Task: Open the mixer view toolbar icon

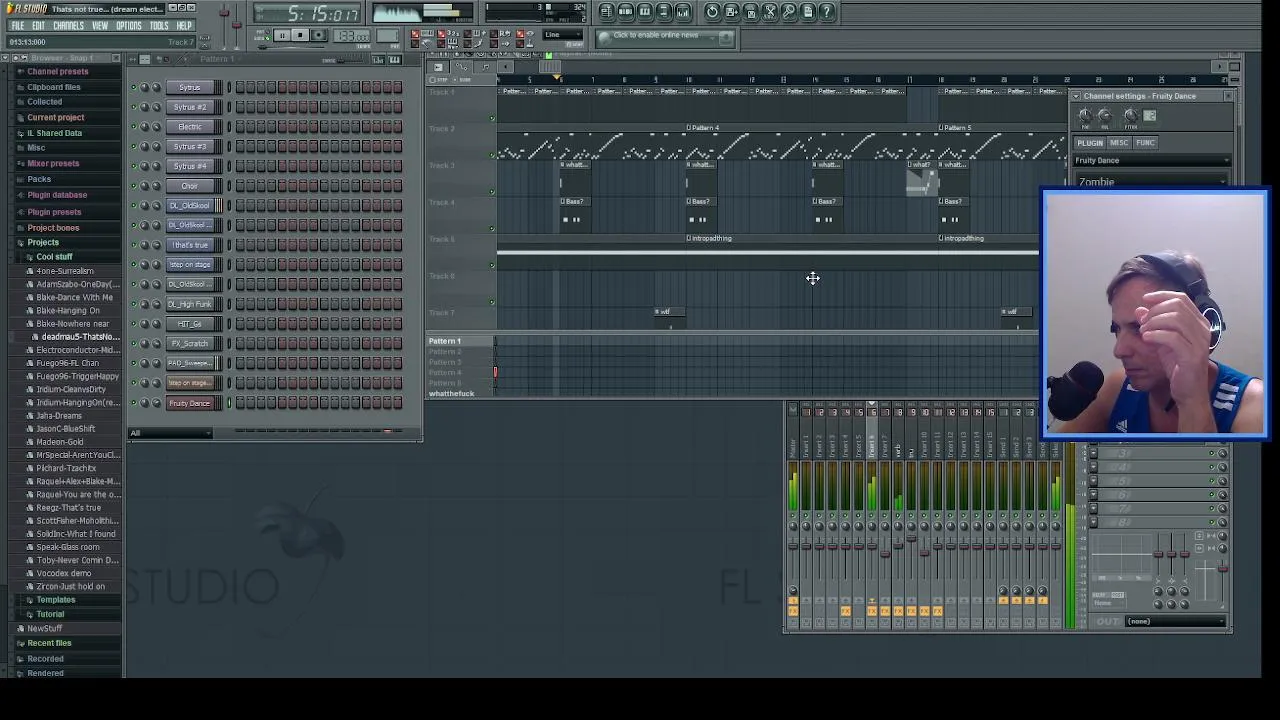Action: [682, 11]
